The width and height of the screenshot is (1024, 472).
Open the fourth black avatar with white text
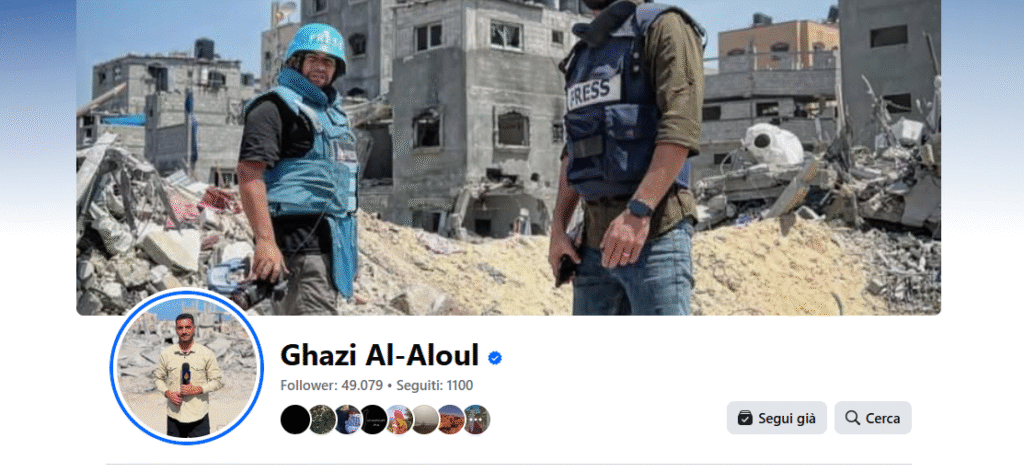(x=374, y=419)
